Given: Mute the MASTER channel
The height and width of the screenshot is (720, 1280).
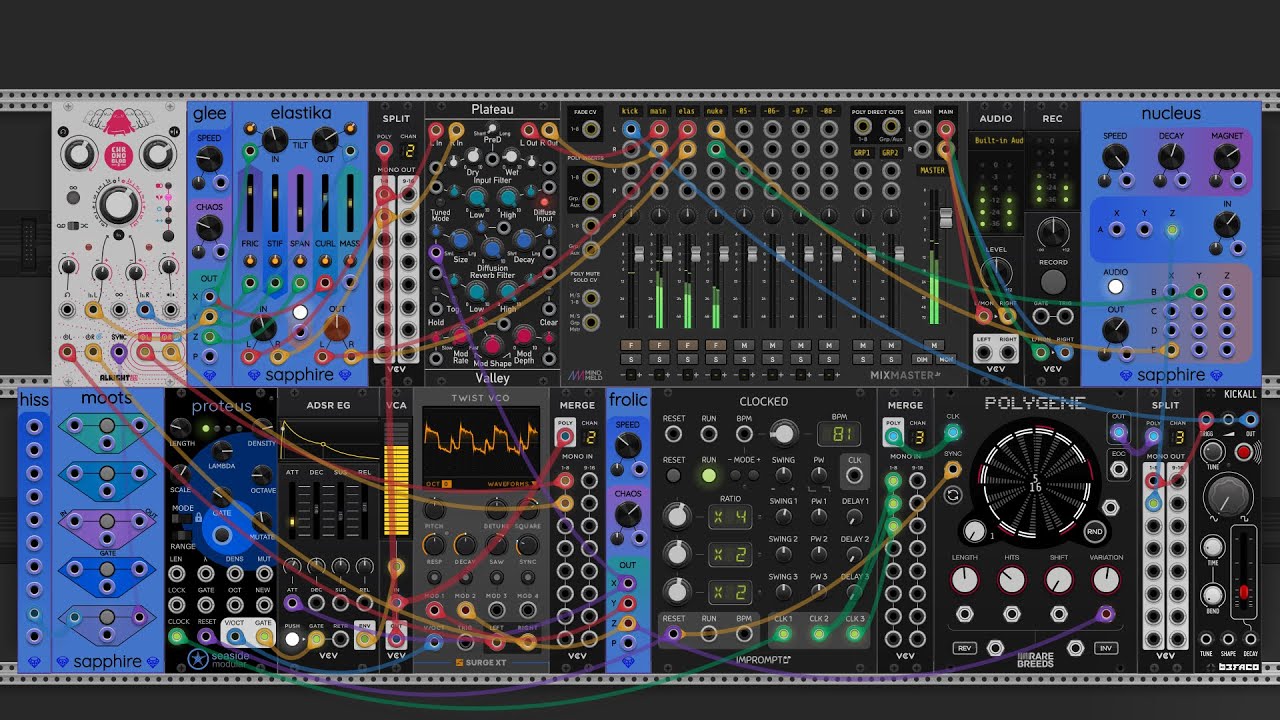Looking at the screenshot, I should click(x=934, y=345).
